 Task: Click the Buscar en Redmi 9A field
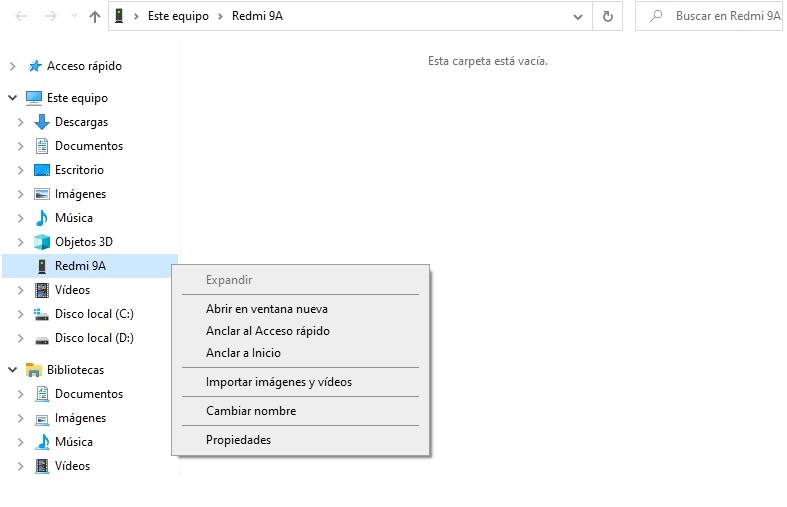click(x=709, y=16)
